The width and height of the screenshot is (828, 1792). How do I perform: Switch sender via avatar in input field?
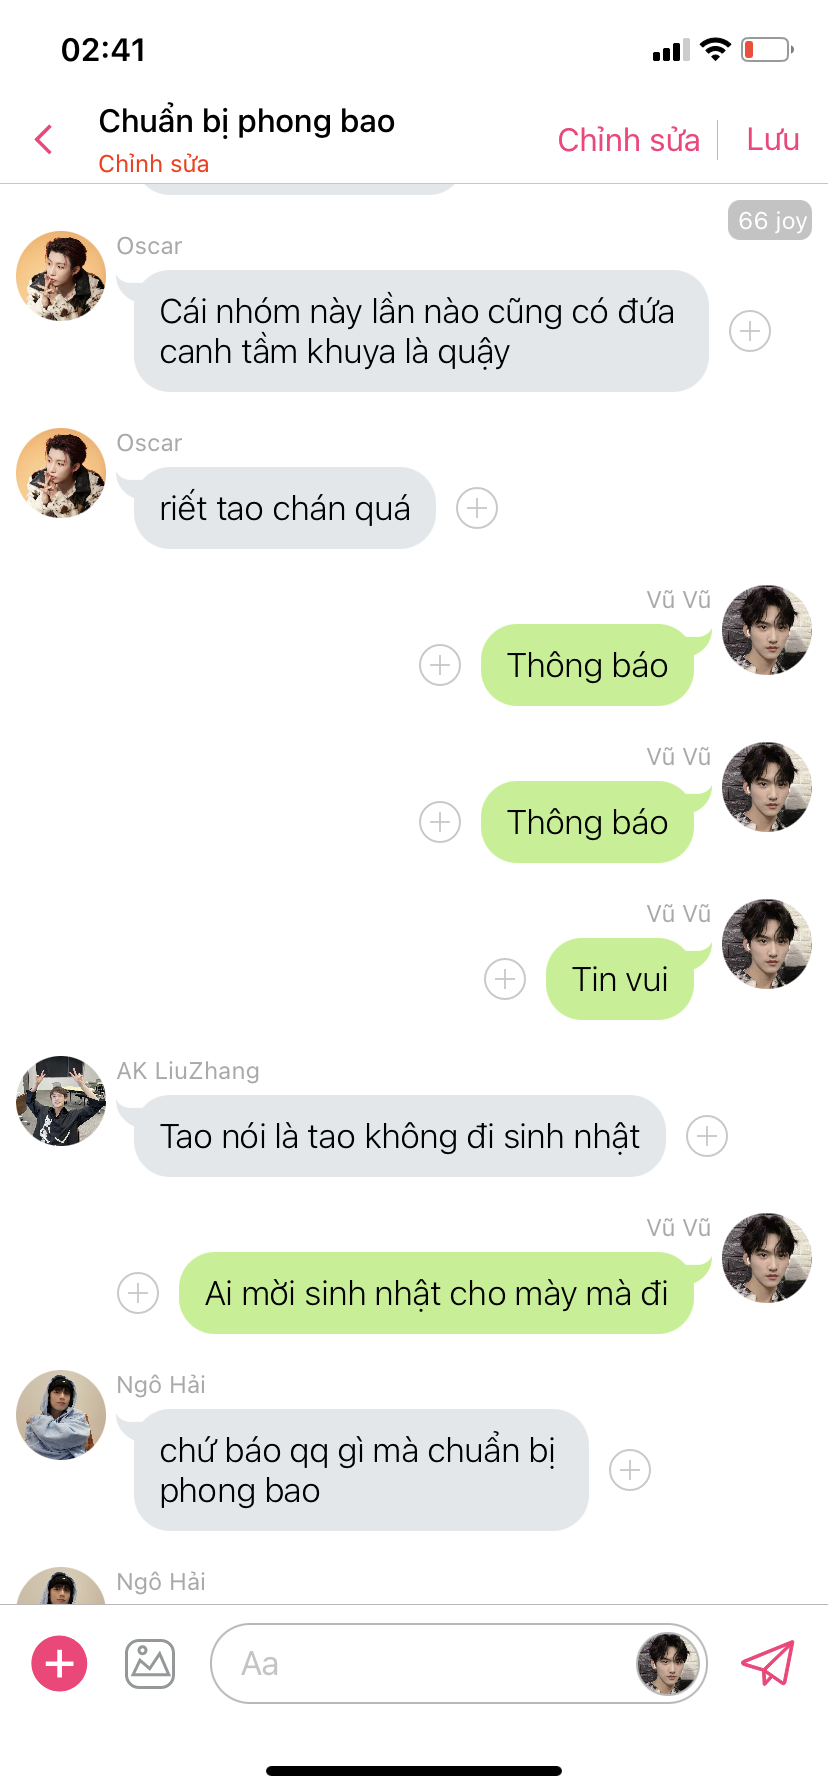(668, 1664)
